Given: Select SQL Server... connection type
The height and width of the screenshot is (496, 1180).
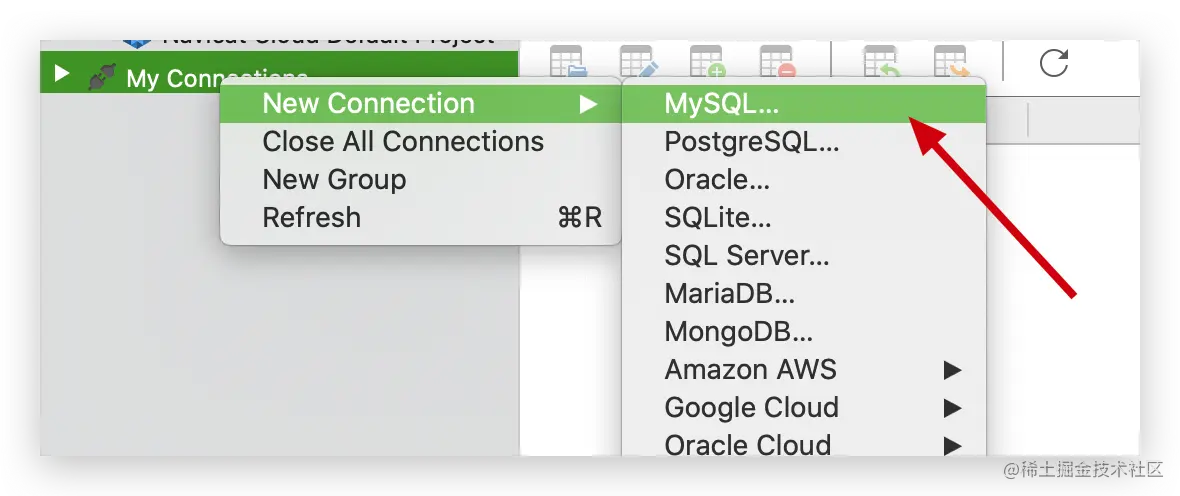Looking at the screenshot, I should pos(804,256).
